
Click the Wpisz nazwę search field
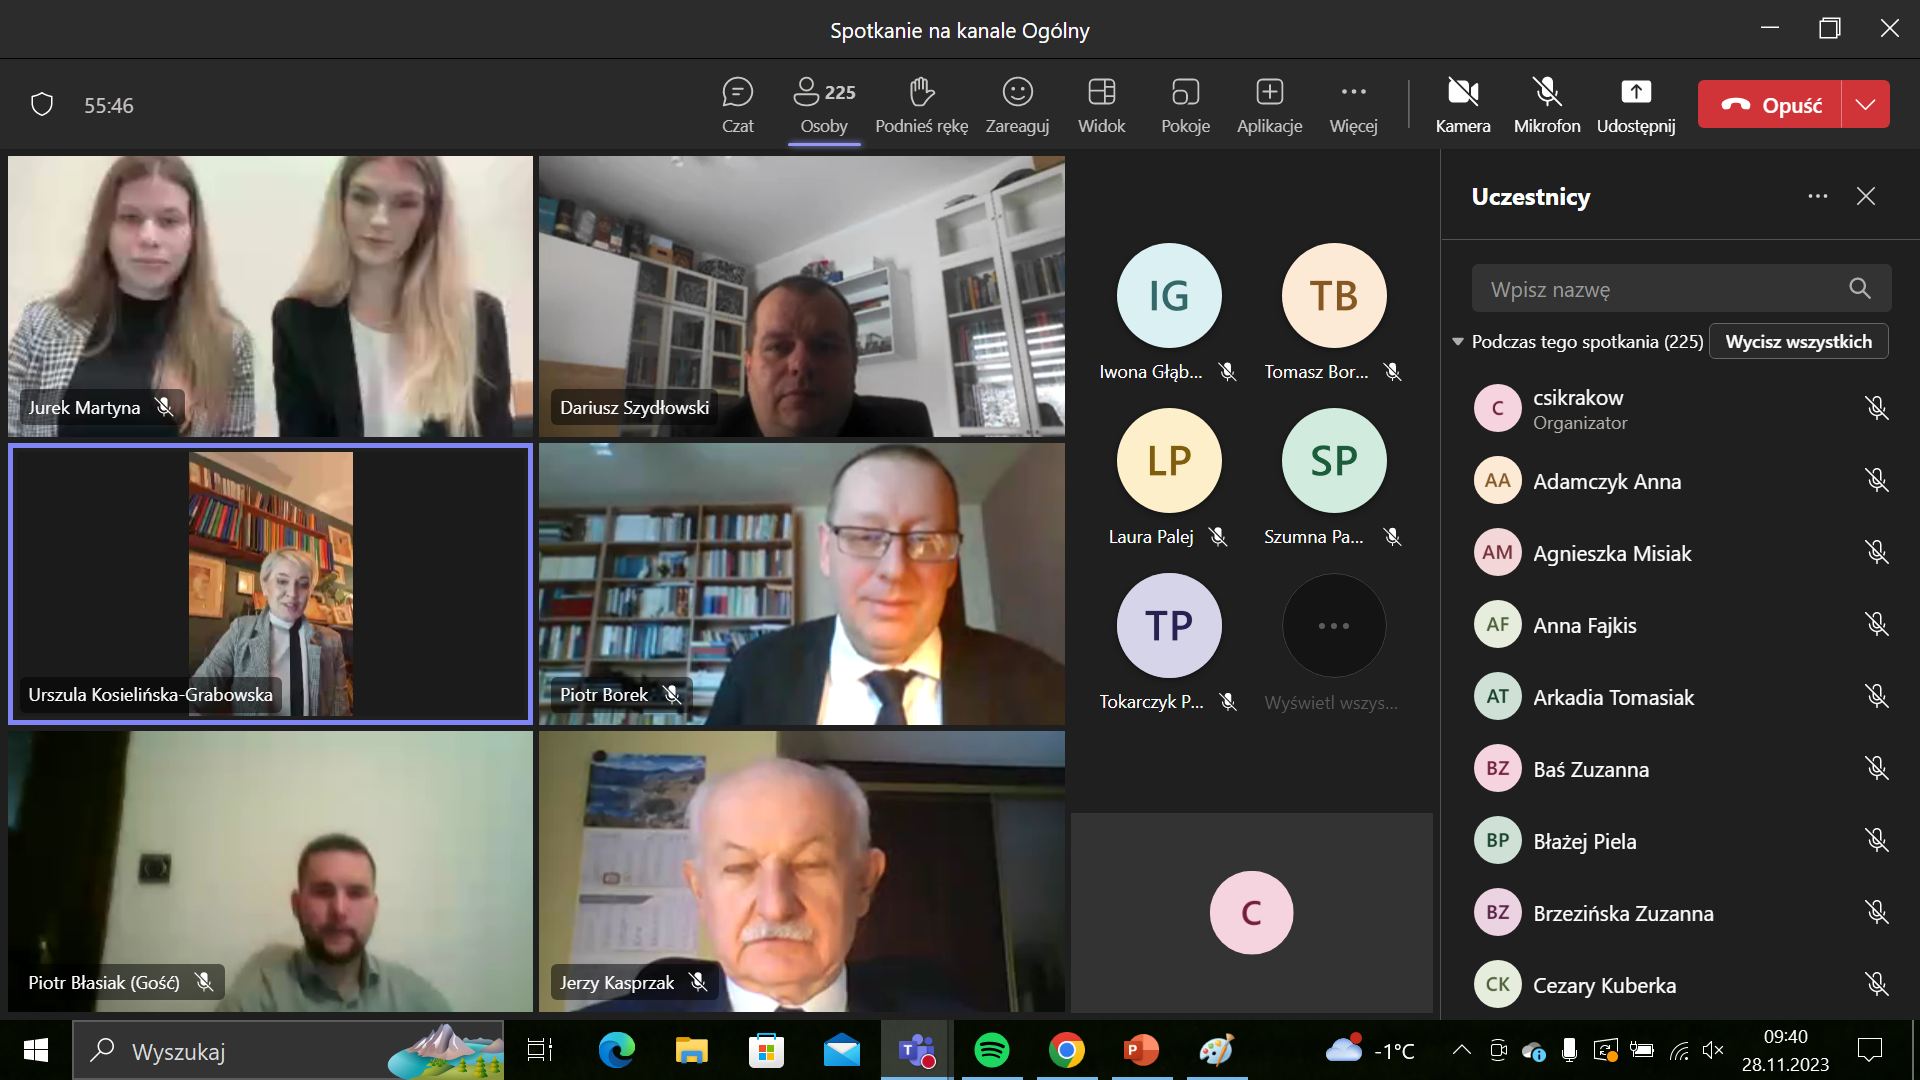(x=1660, y=289)
